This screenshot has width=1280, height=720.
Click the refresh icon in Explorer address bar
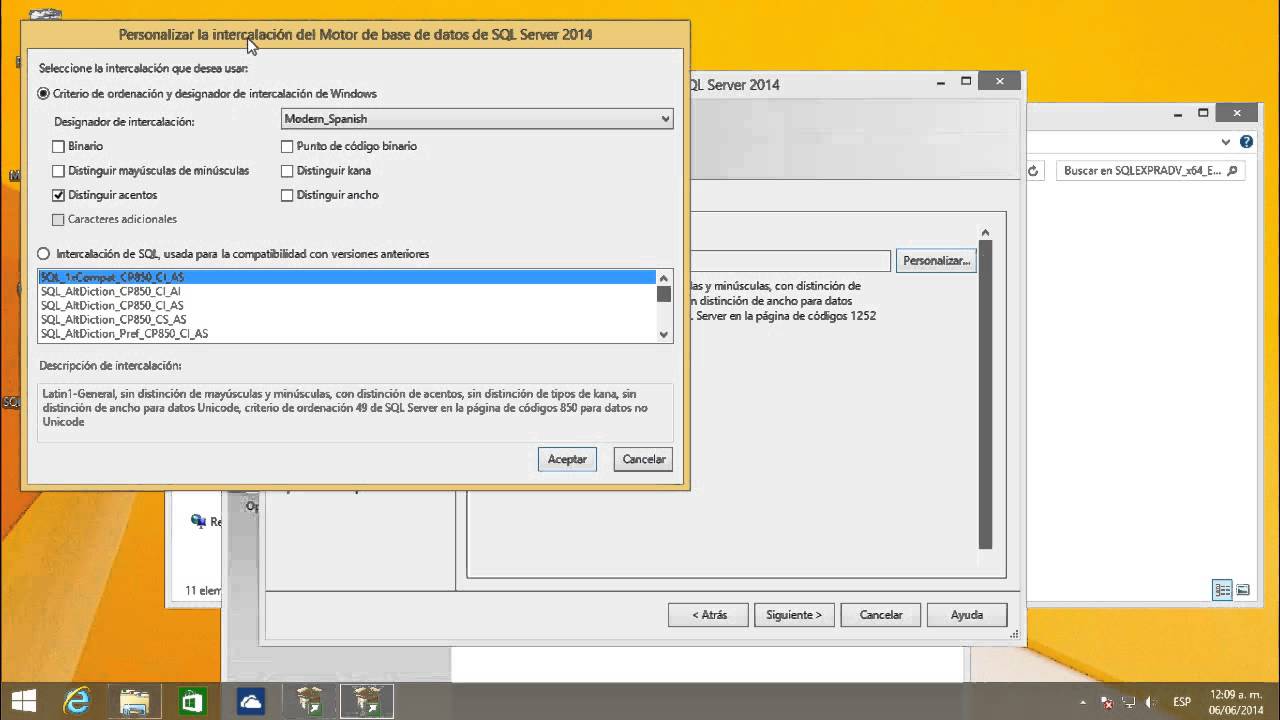(x=1033, y=171)
